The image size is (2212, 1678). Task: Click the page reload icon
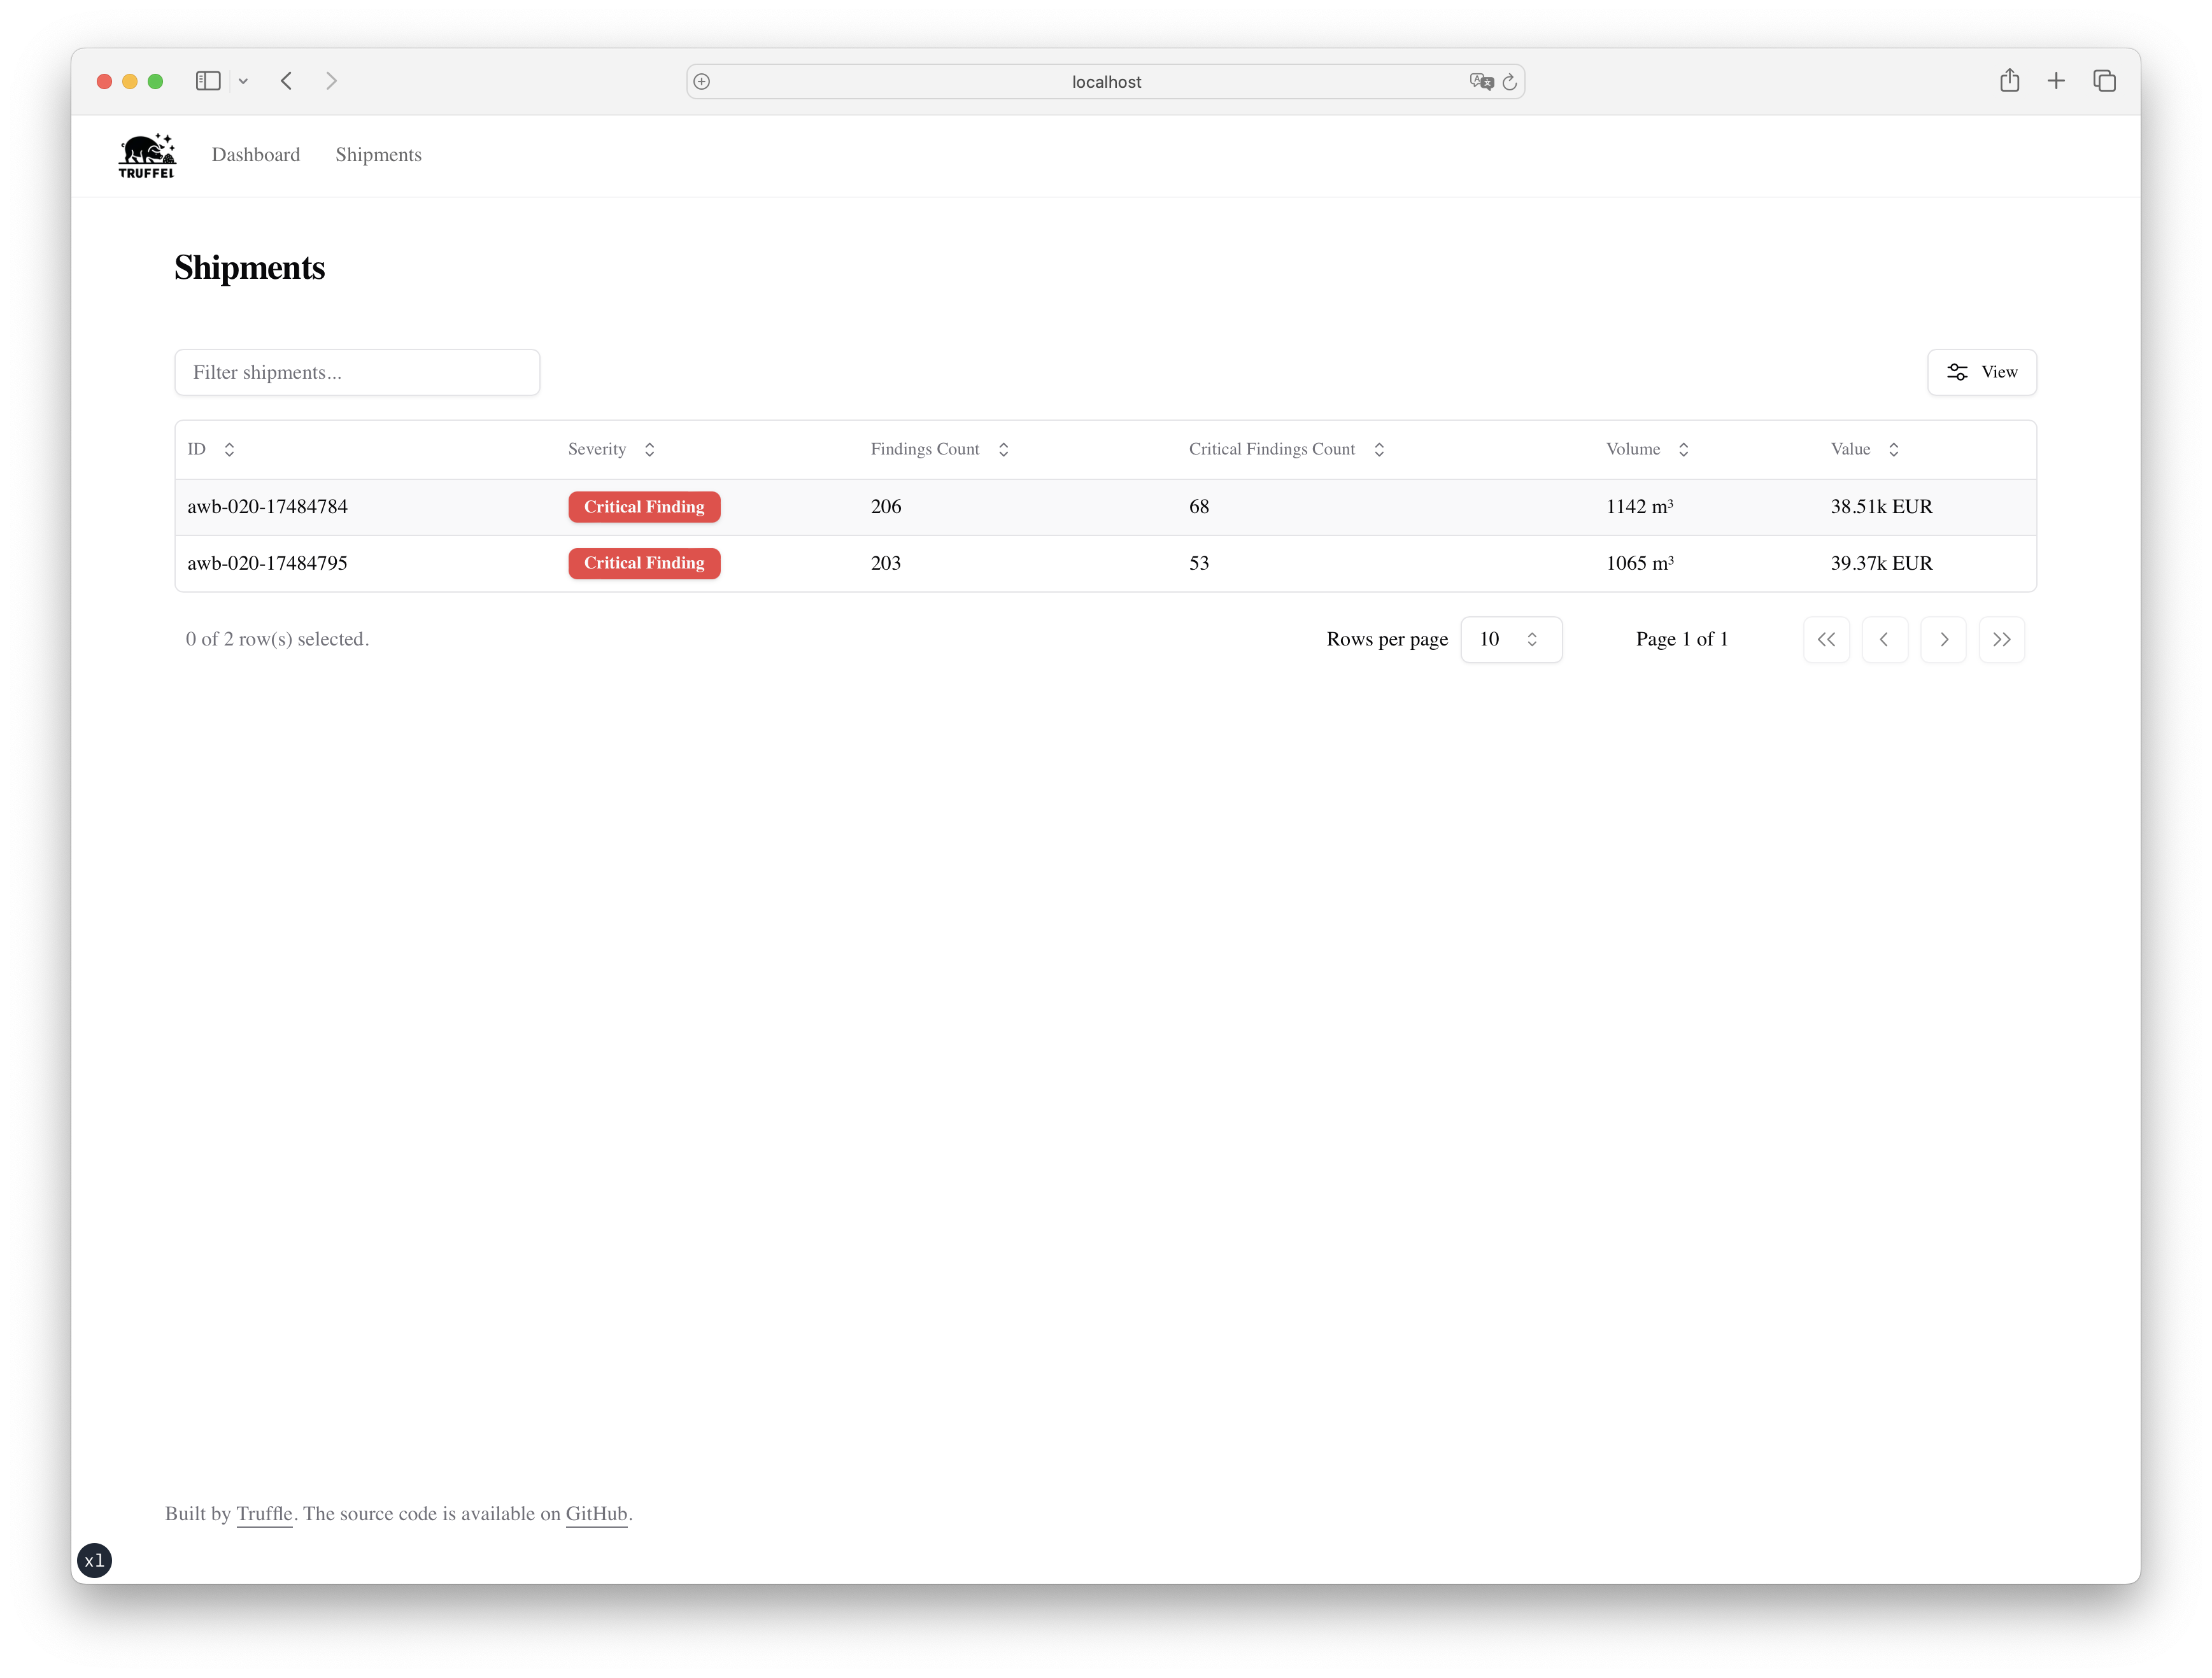click(1509, 82)
